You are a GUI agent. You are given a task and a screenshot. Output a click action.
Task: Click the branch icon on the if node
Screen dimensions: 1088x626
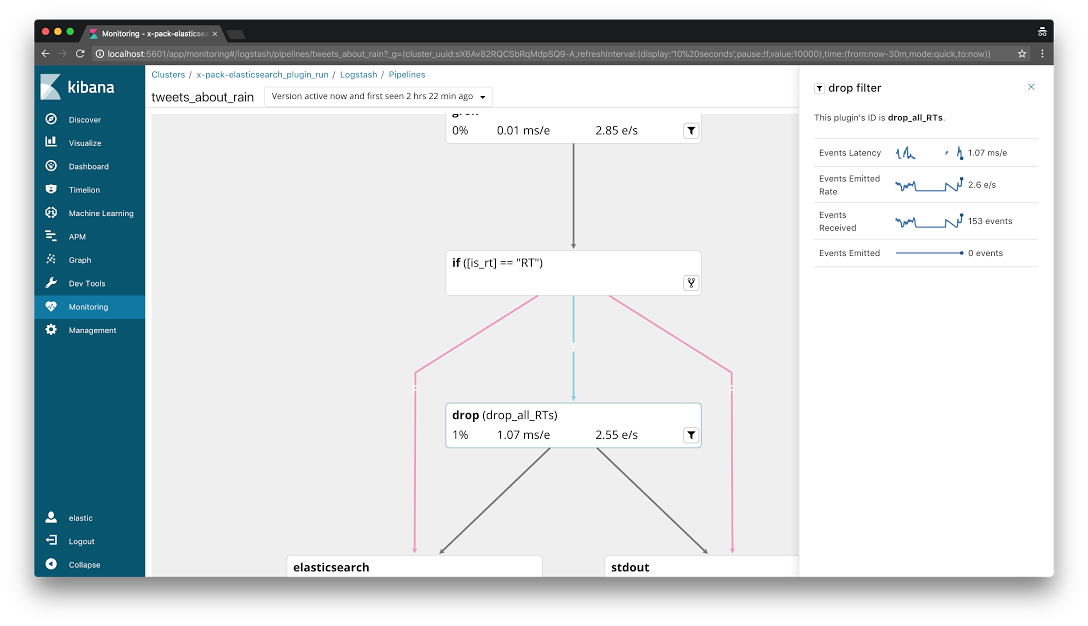coord(690,282)
